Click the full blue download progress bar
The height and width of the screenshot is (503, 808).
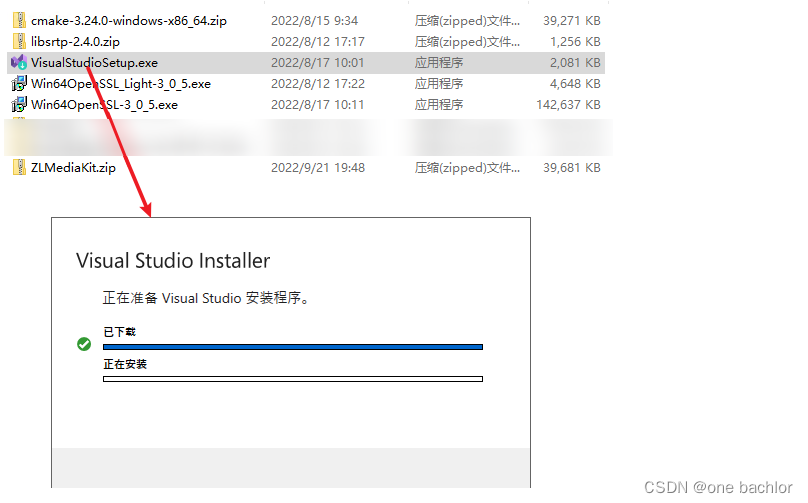click(293, 347)
